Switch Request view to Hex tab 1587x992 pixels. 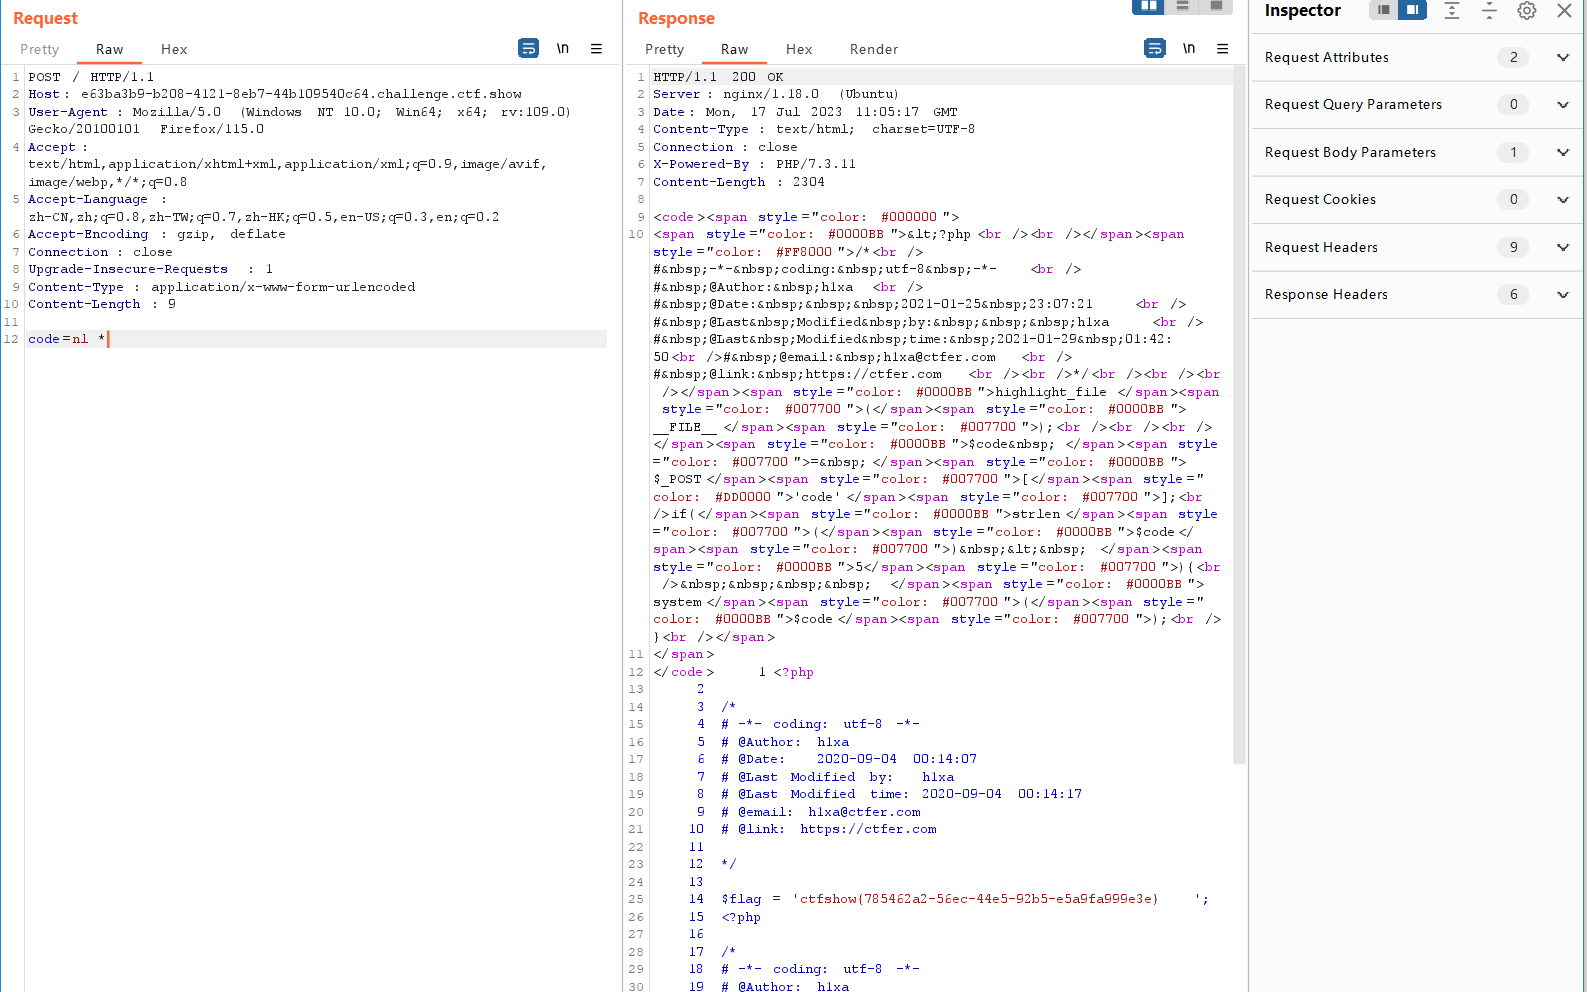tap(174, 49)
